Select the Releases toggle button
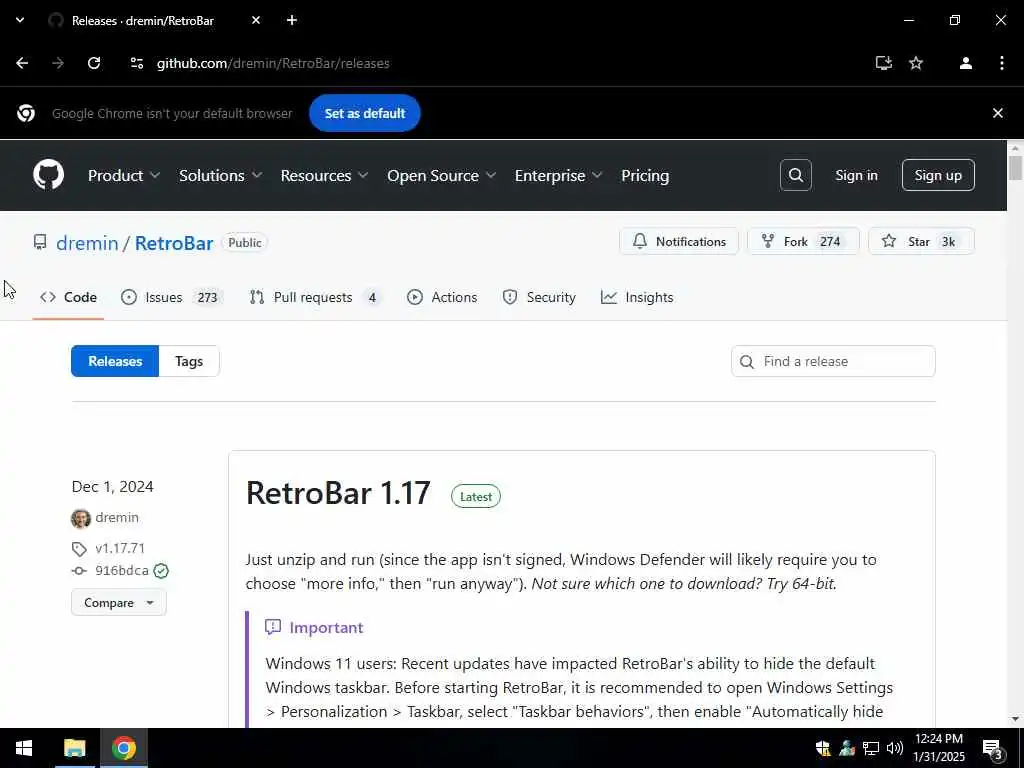The image size is (1024, 768). pyautogui.click(x=115, y=361)
